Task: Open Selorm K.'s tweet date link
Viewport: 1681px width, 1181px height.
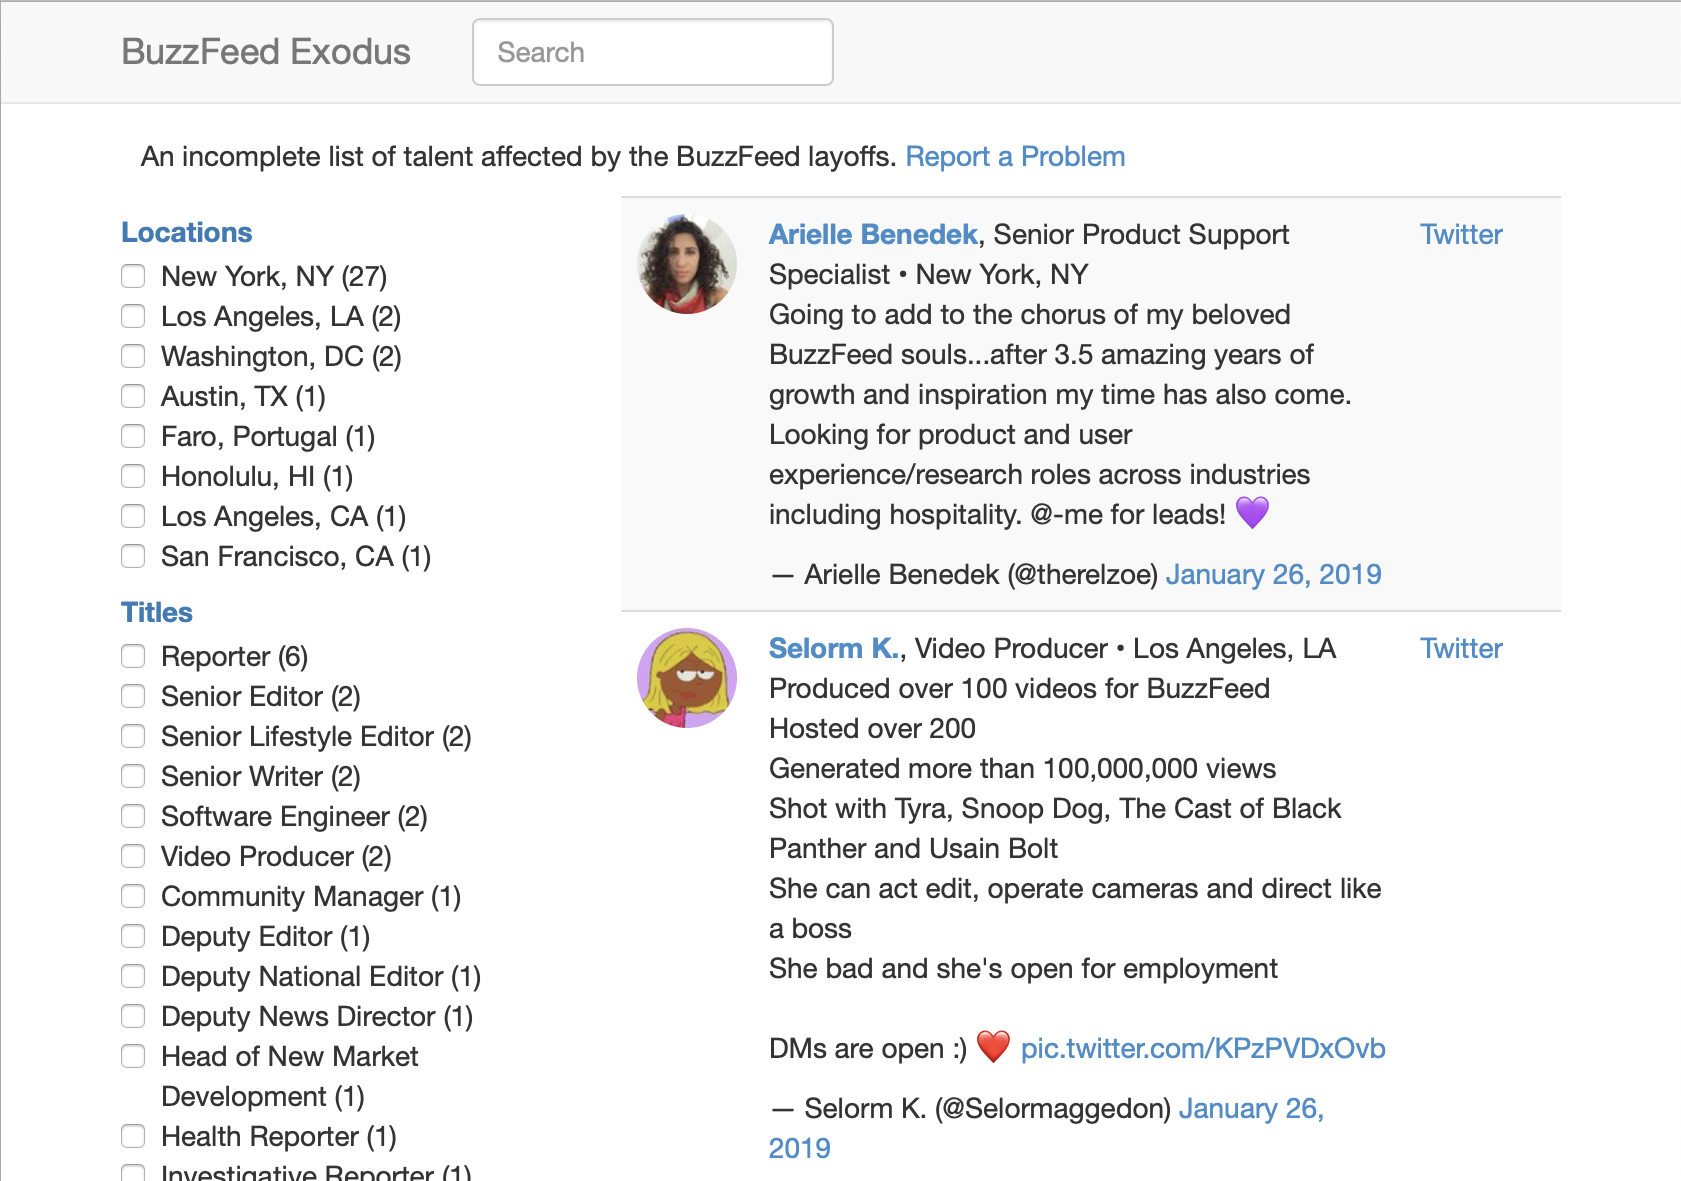Action: 1251,1108
